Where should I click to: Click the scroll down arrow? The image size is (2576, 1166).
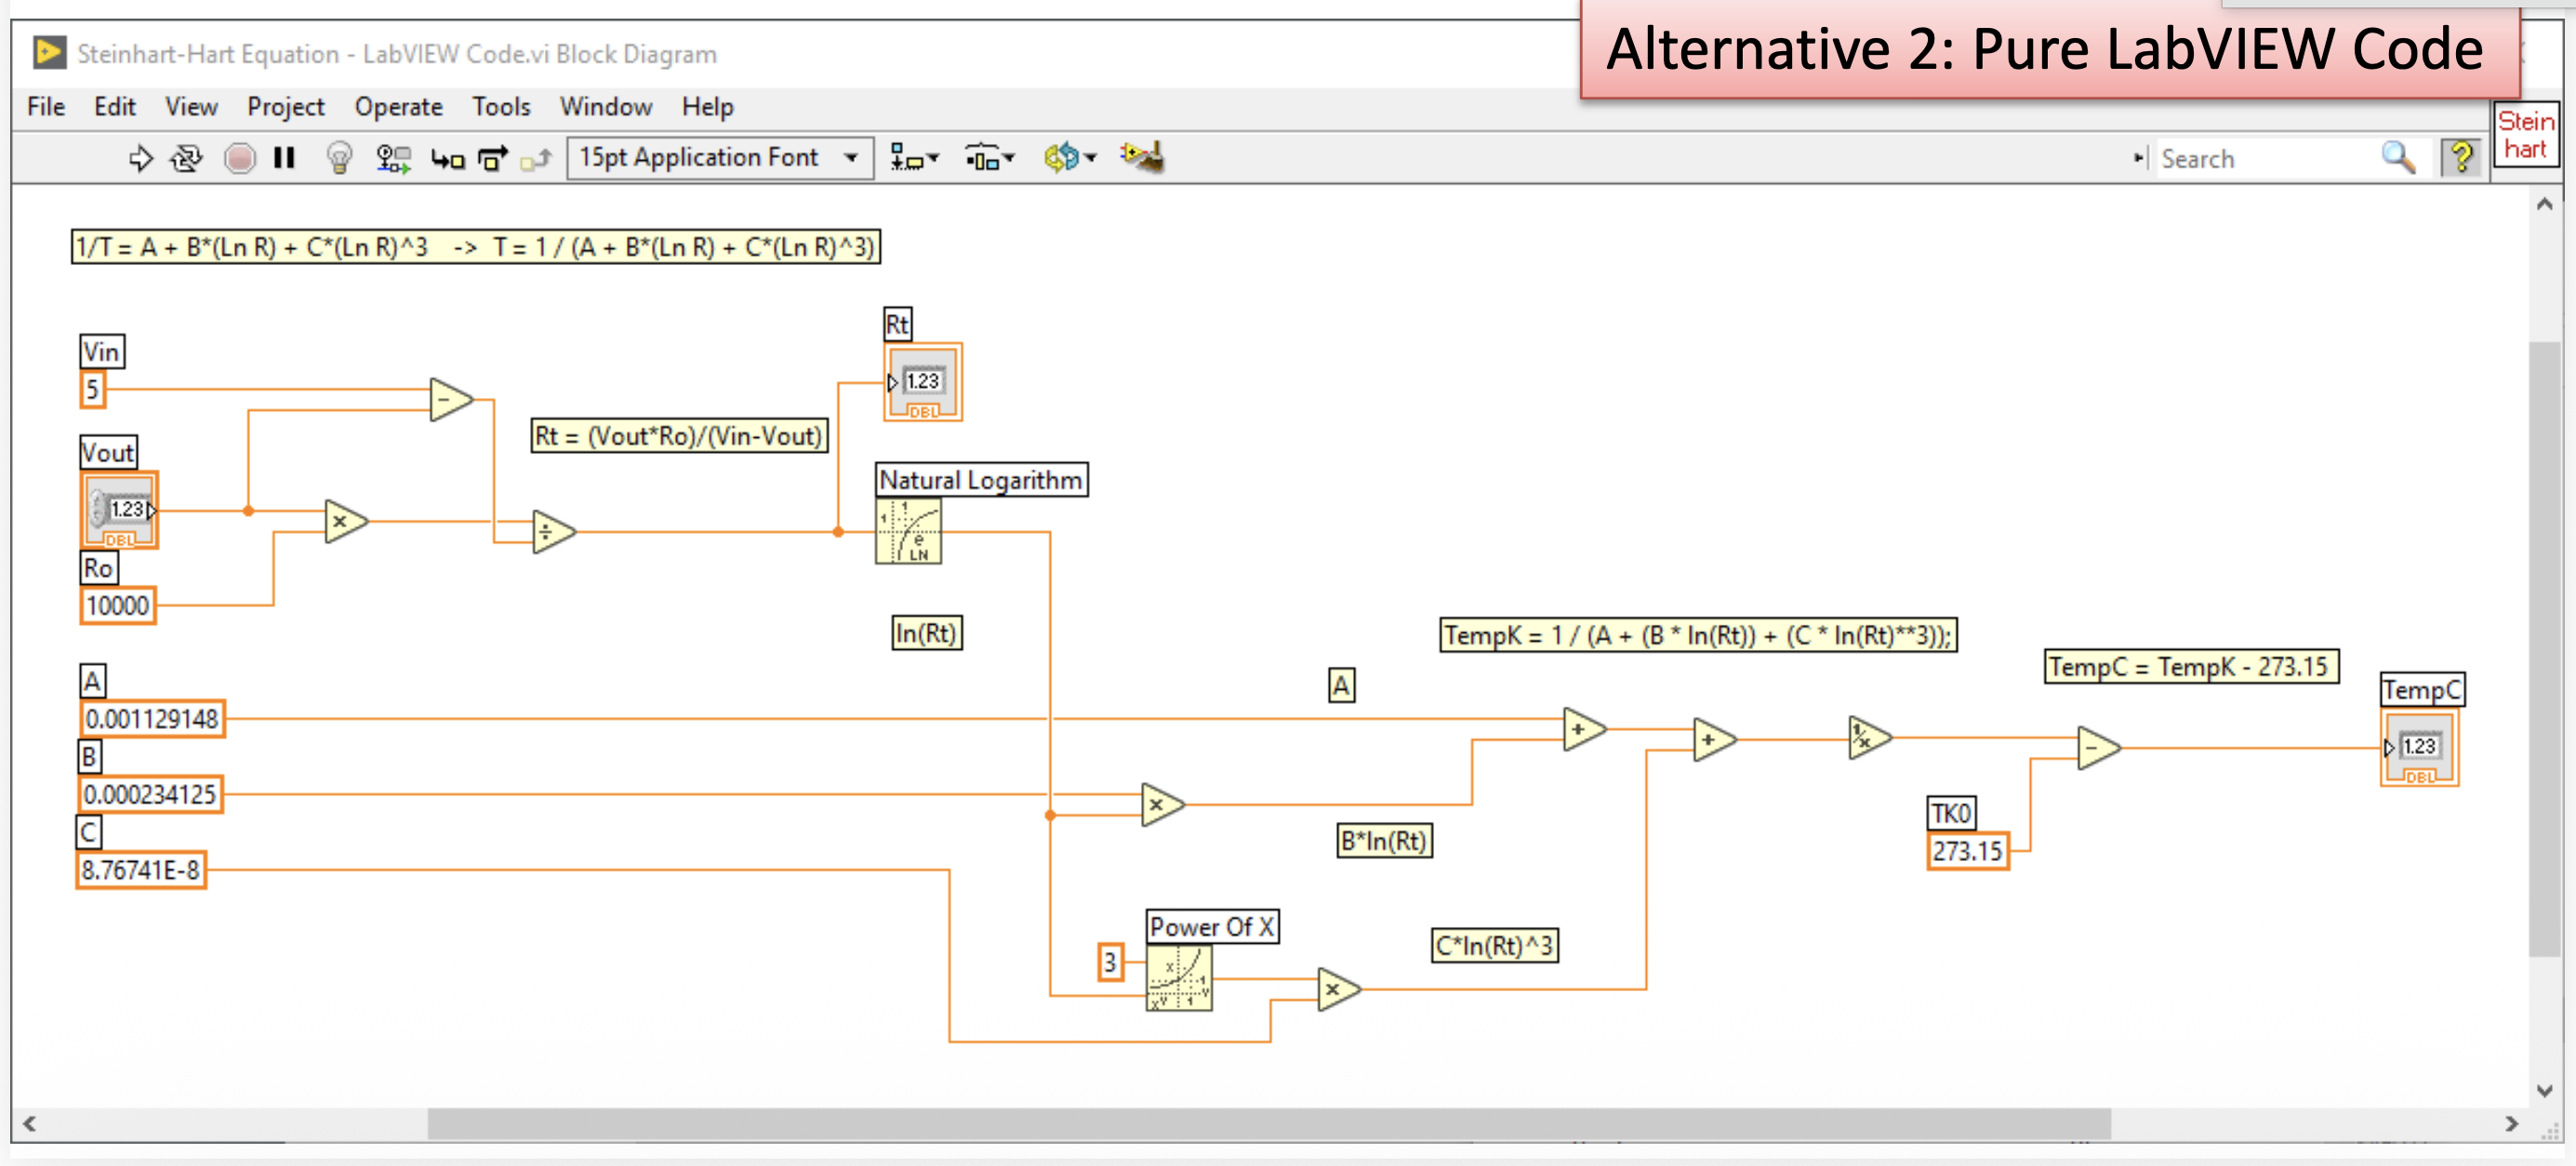point(2544,1091)
